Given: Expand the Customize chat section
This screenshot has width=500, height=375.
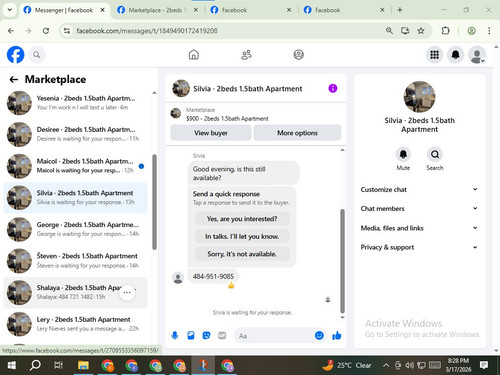Looking at the screenshot, I should [419, 189].
